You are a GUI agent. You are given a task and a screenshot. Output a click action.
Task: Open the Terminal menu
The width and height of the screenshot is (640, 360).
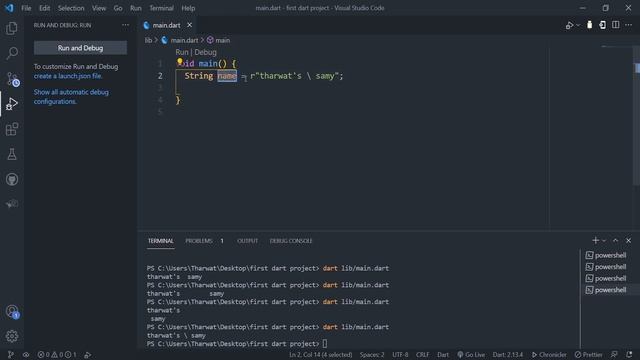point(161,8)
